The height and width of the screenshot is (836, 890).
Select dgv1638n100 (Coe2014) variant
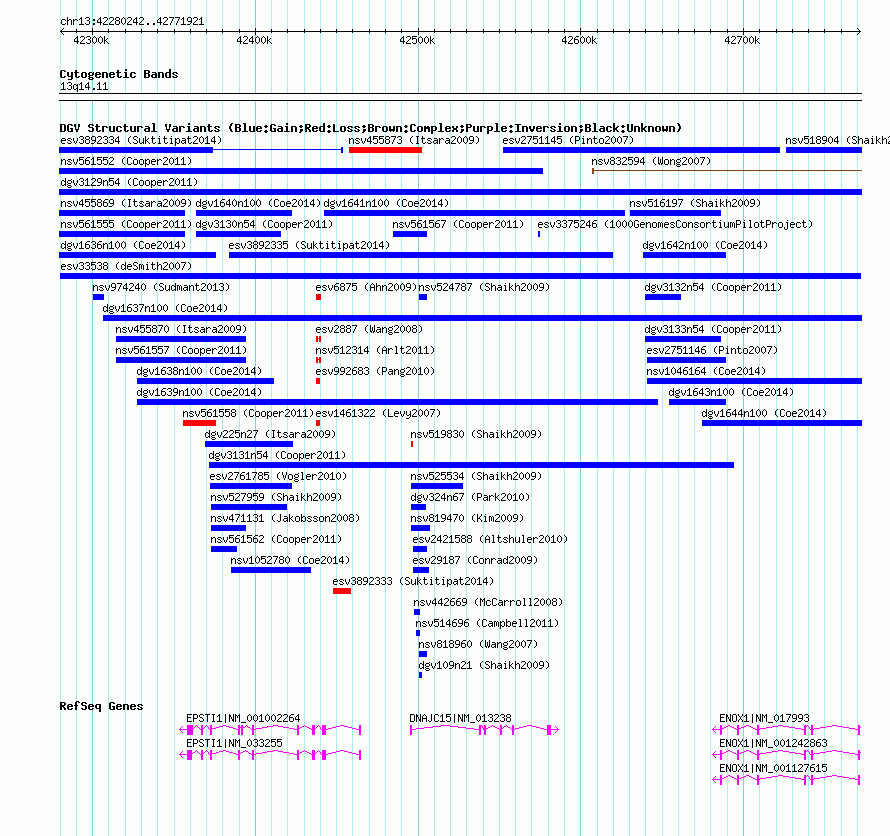click(205, 381)
